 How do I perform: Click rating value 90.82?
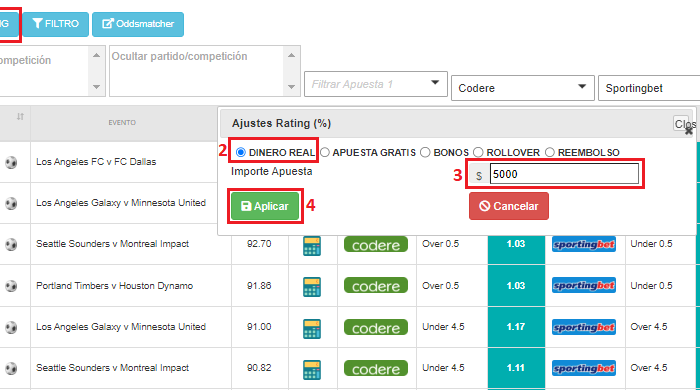click(259, 368)
